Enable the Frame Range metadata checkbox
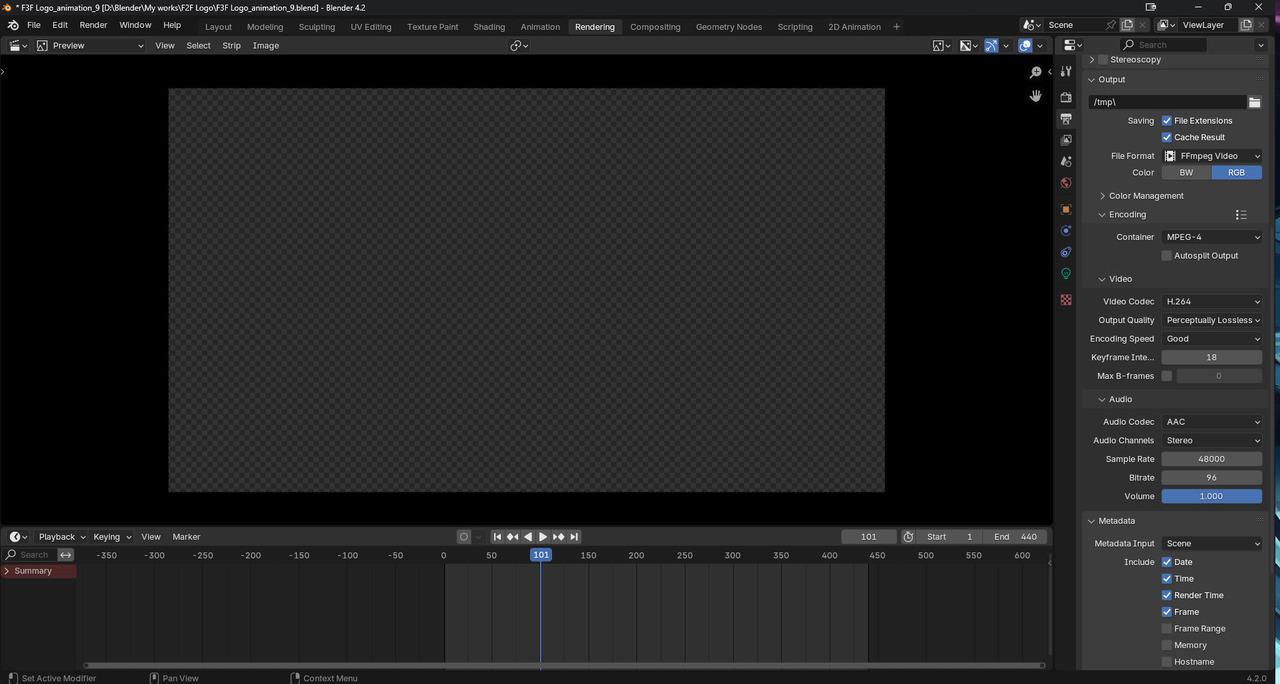This screenshot has width=1280, height=684. pos(1167,629)
